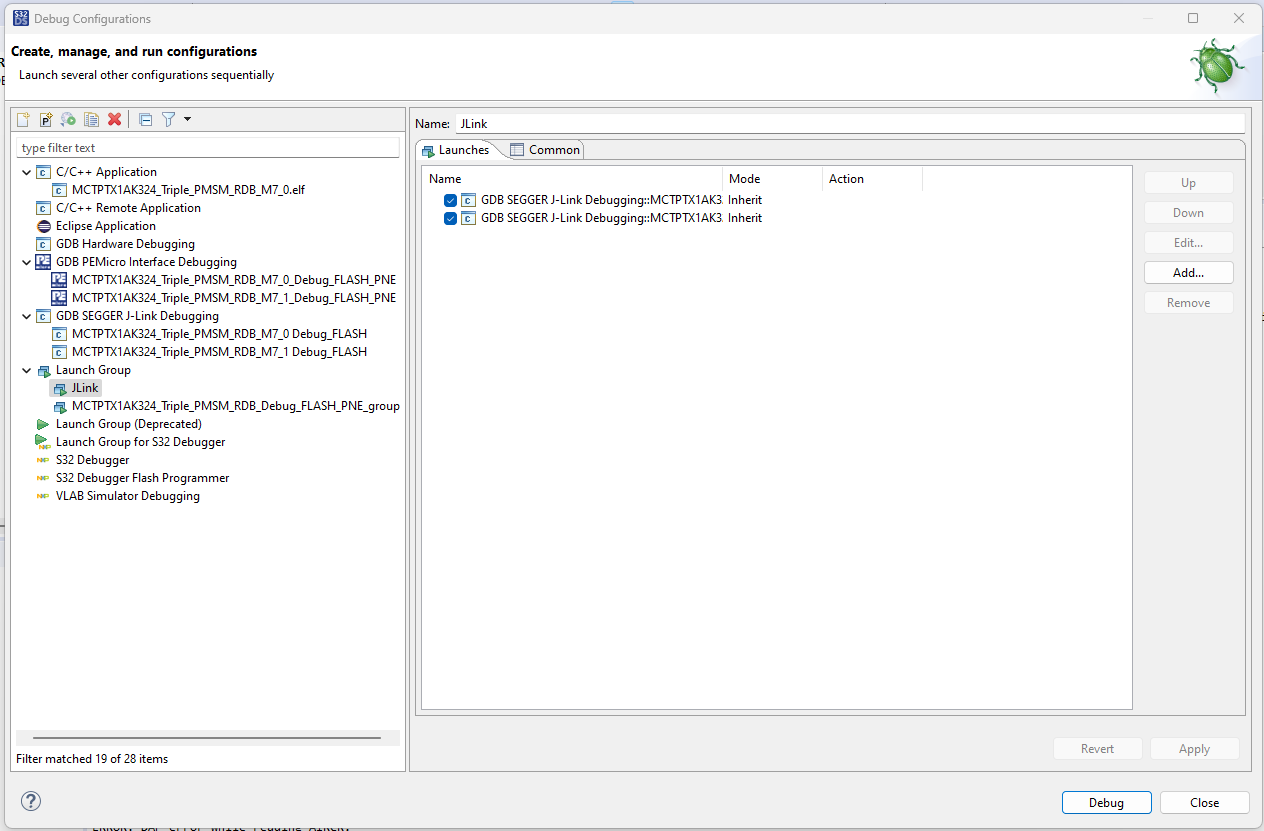Open the filter options dropdown arrow
The height and width of the screenshot is (831, 1264).
185,119
